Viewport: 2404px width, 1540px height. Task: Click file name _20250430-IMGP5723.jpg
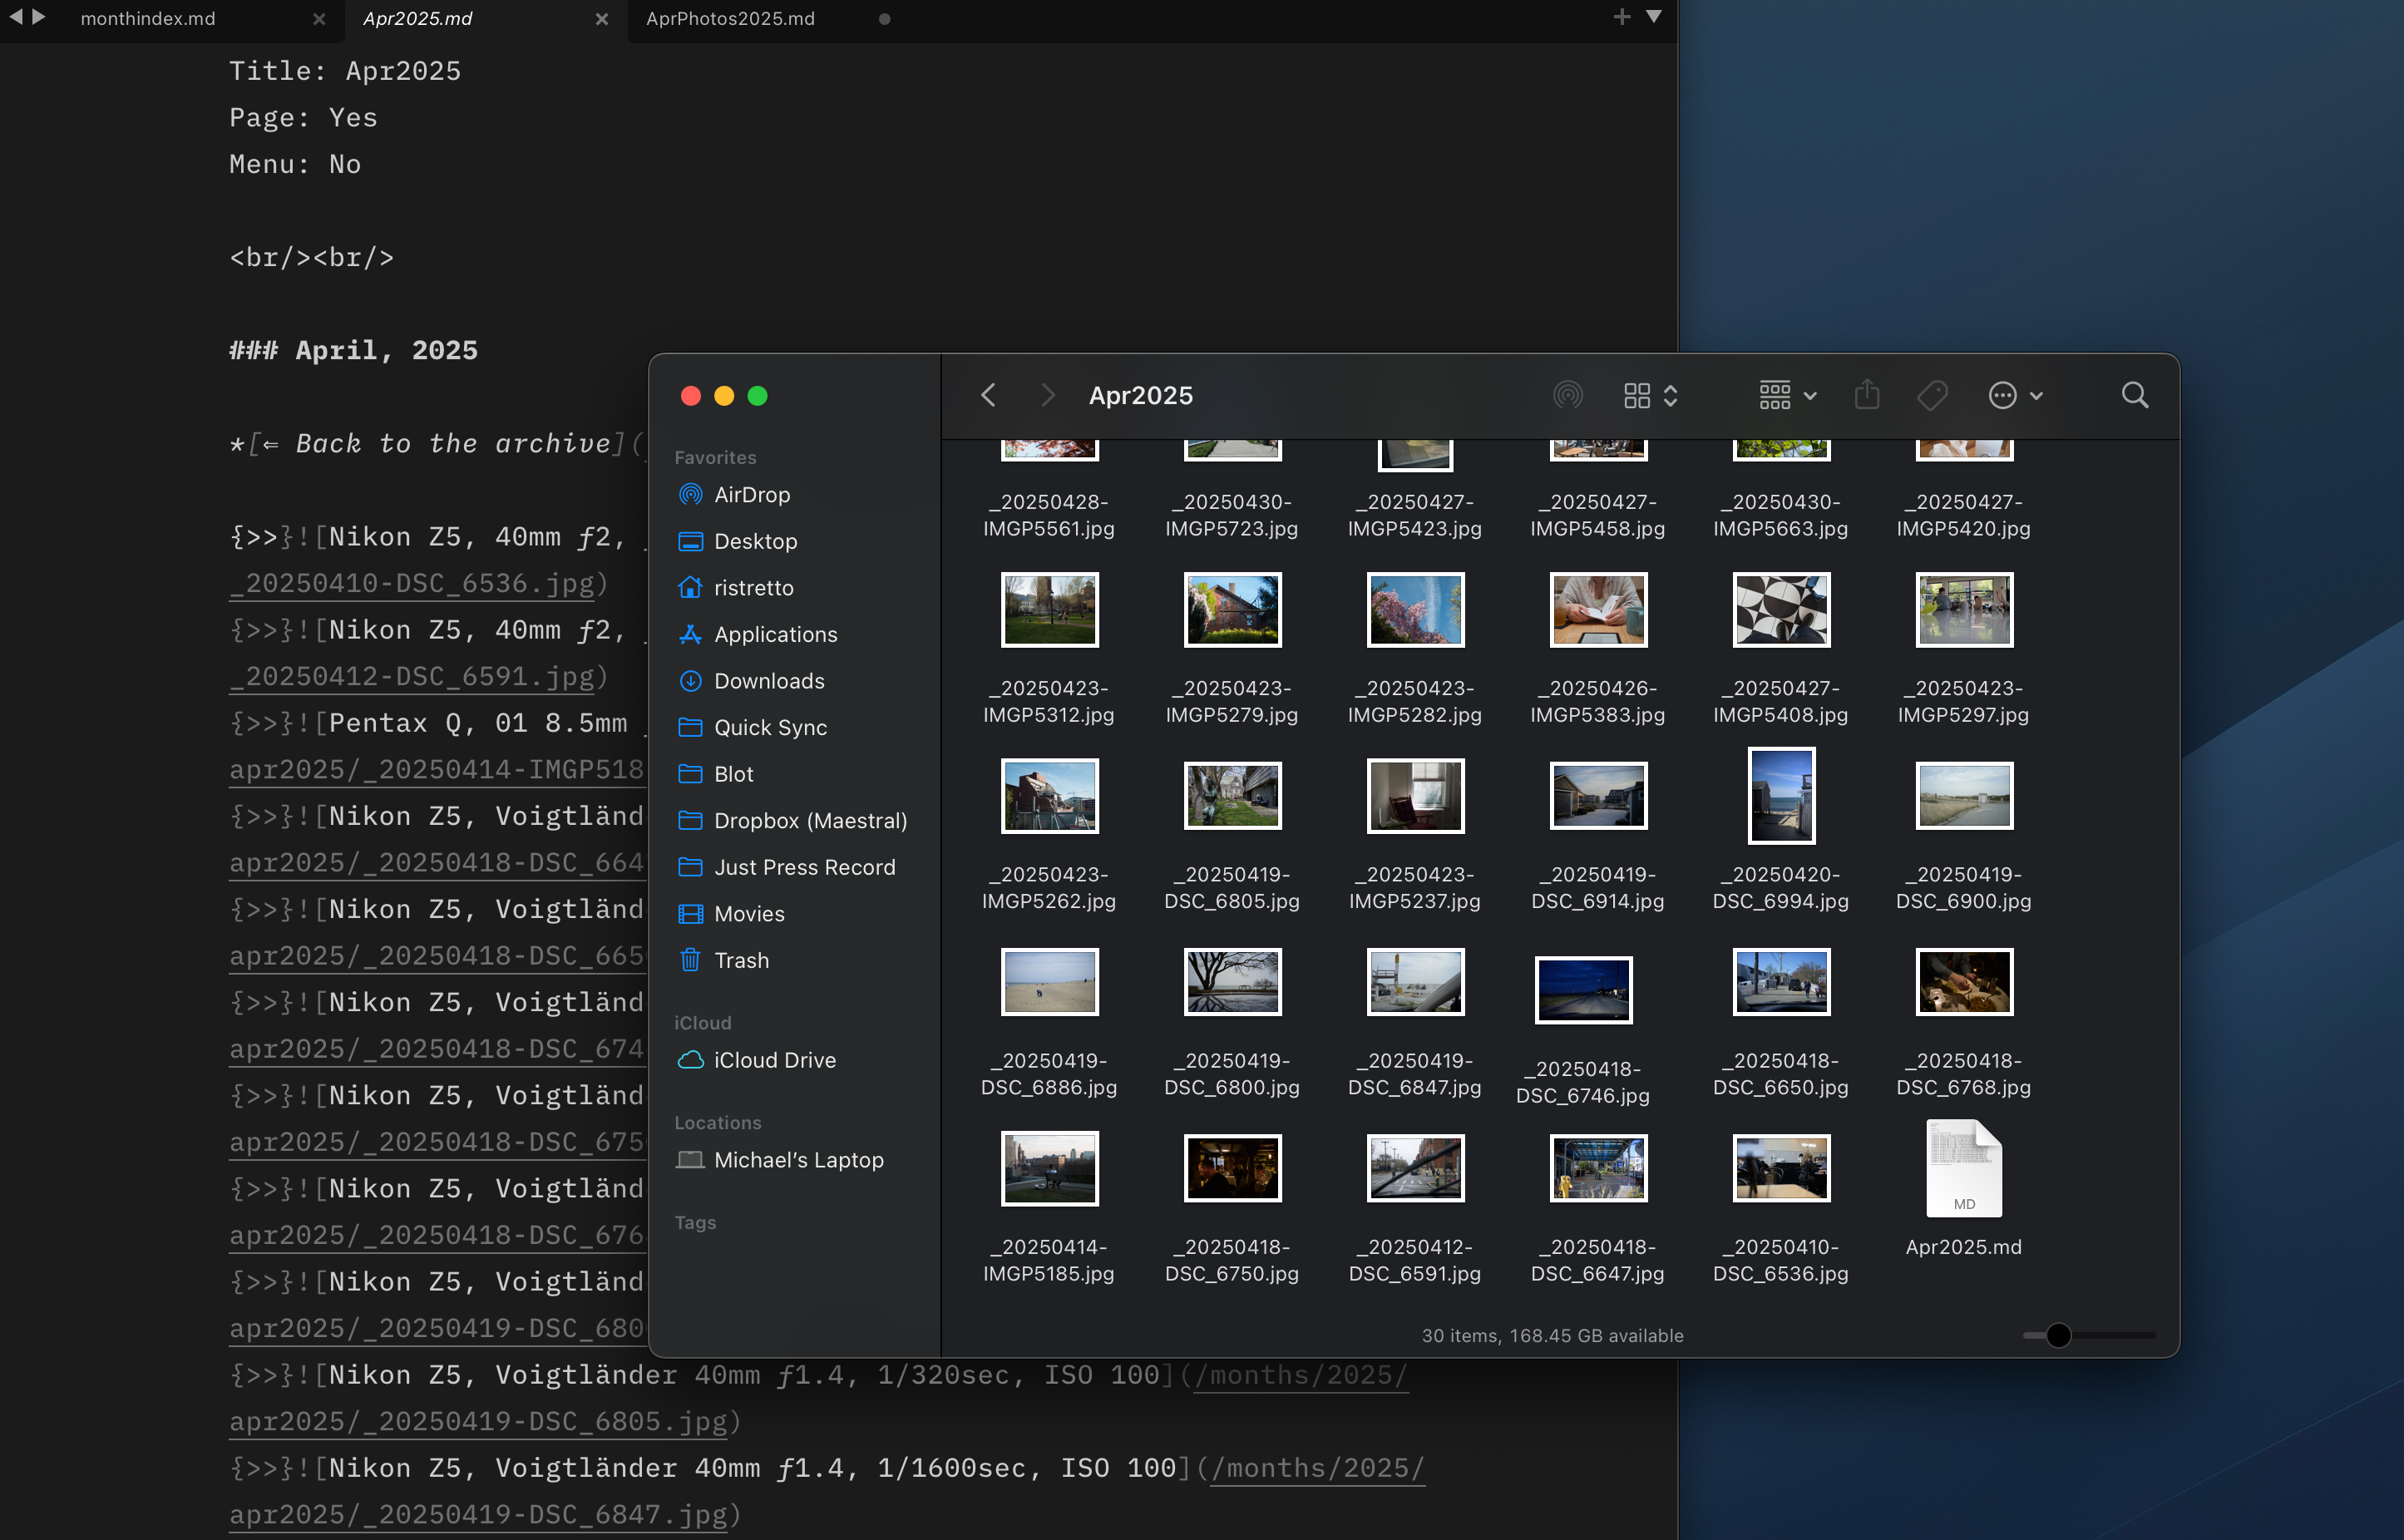(1231, 515)
